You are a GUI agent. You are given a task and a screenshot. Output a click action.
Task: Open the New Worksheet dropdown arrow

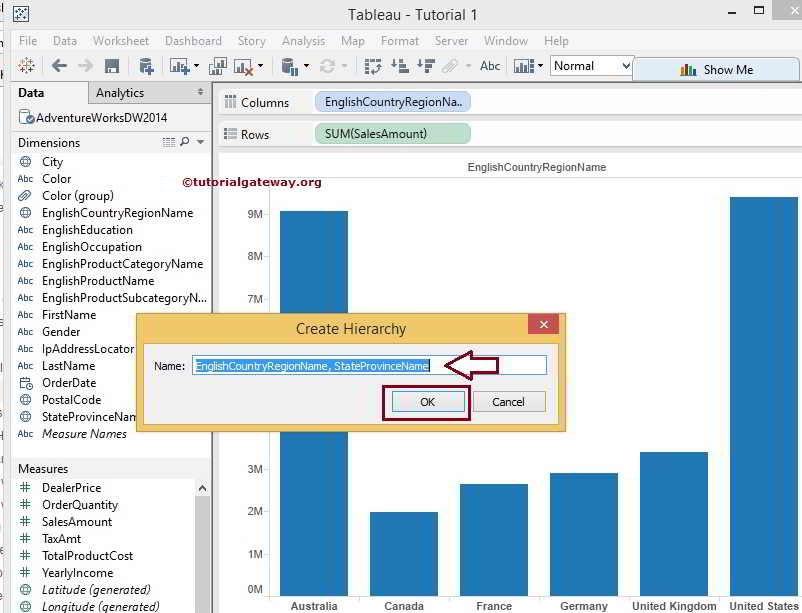click(196, 67)
